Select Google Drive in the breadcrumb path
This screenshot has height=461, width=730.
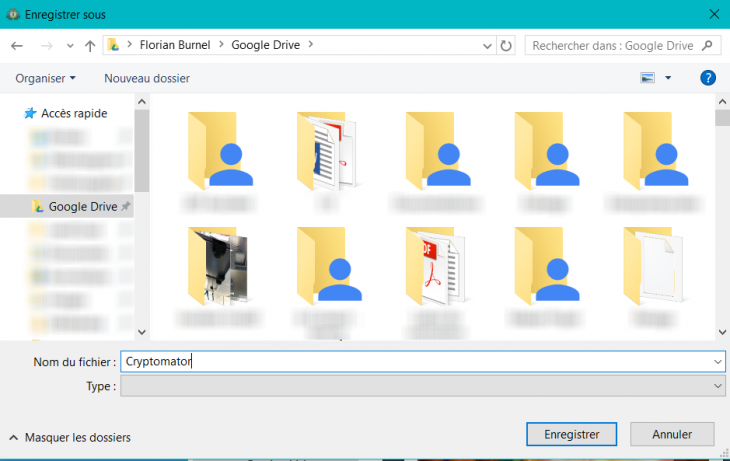[265, 45]
